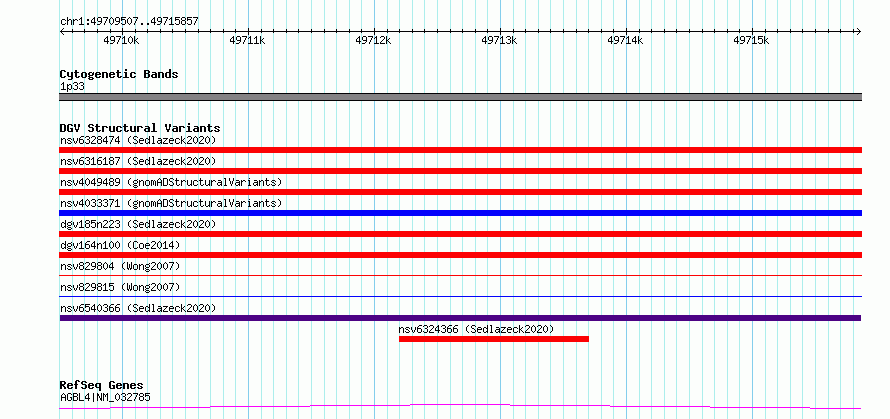Click the nsv829804 (Wong2007) label
This screenshot has height=419, width=890.
120,266
